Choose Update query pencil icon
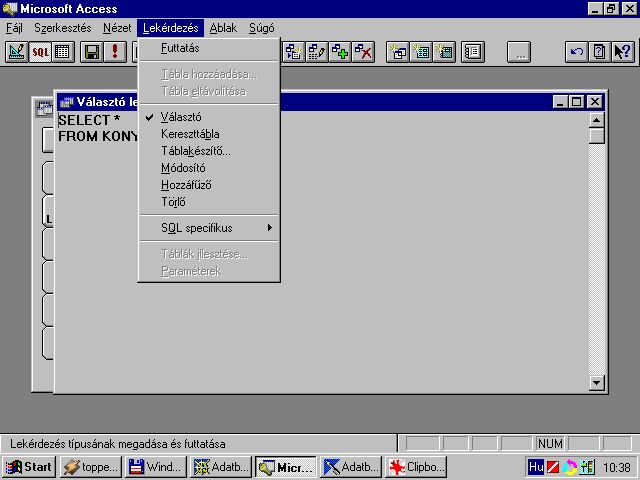This screenshot has height=480, width=640. tap(317, 52)
